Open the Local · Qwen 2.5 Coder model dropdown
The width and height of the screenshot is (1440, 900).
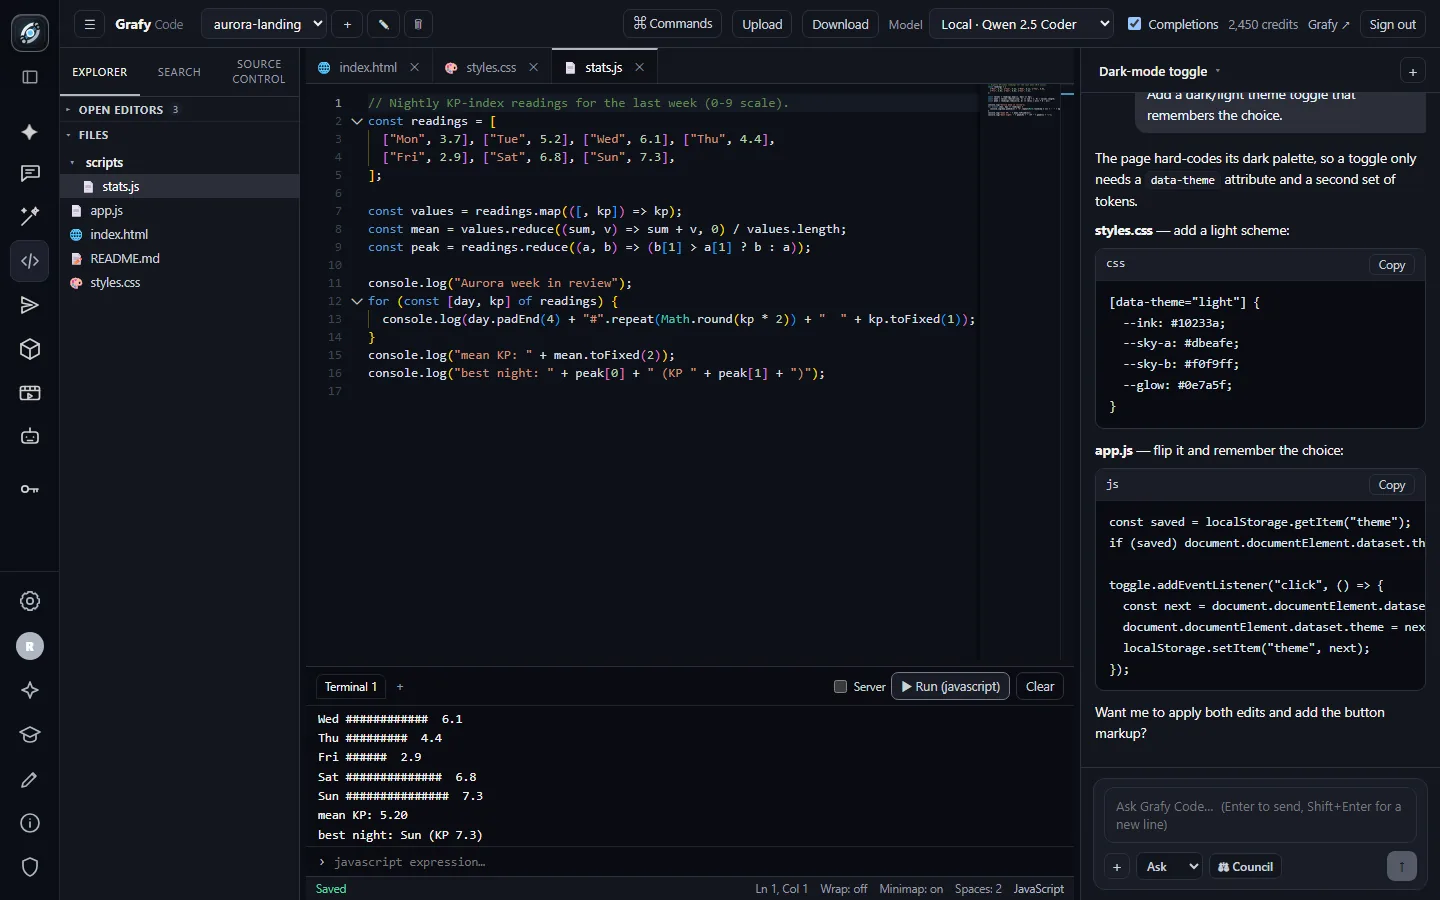pos(1021,24)
